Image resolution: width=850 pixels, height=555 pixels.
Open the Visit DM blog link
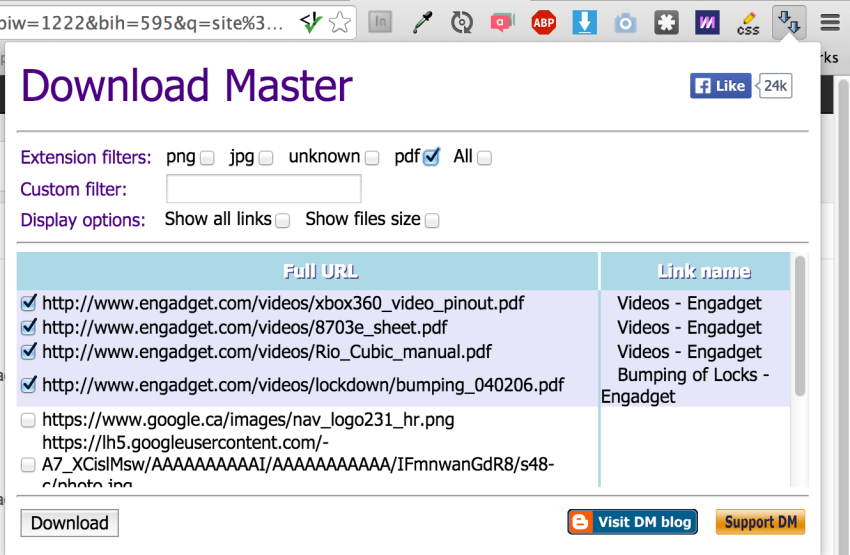coord(633,522)
